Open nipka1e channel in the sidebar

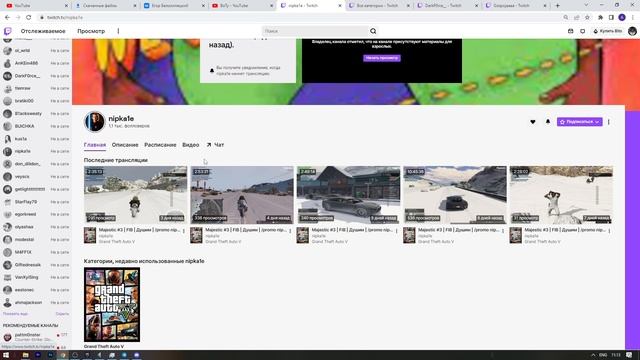[x=36, y=151]
